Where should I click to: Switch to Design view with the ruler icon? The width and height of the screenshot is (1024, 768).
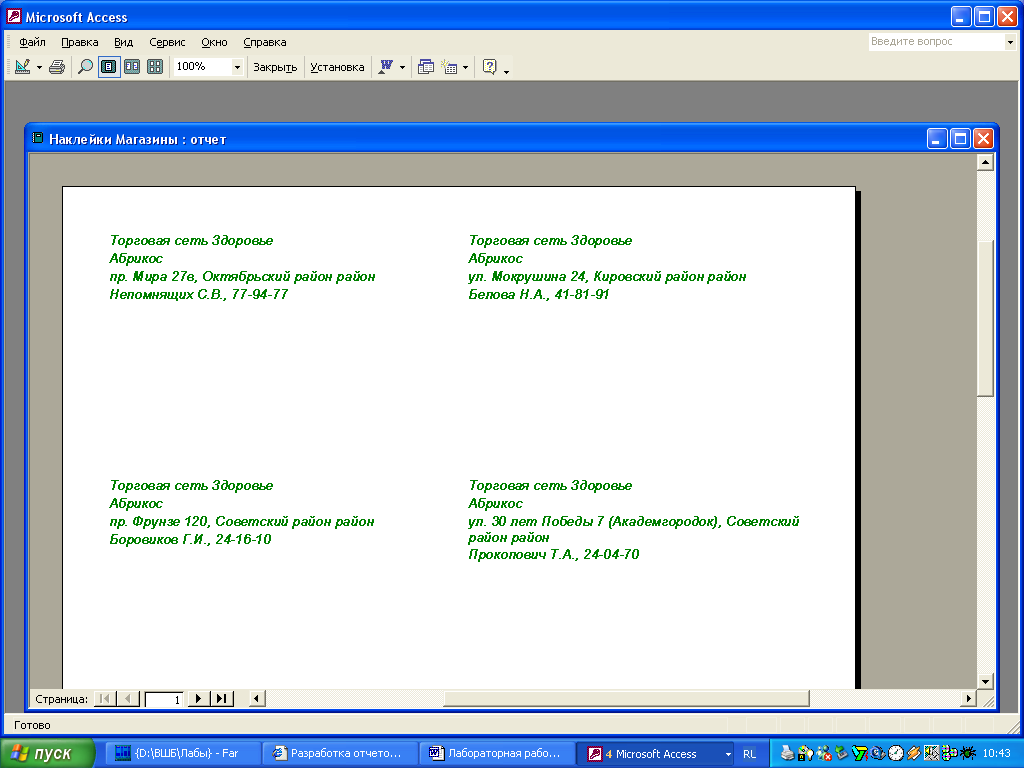pos(23,67)
